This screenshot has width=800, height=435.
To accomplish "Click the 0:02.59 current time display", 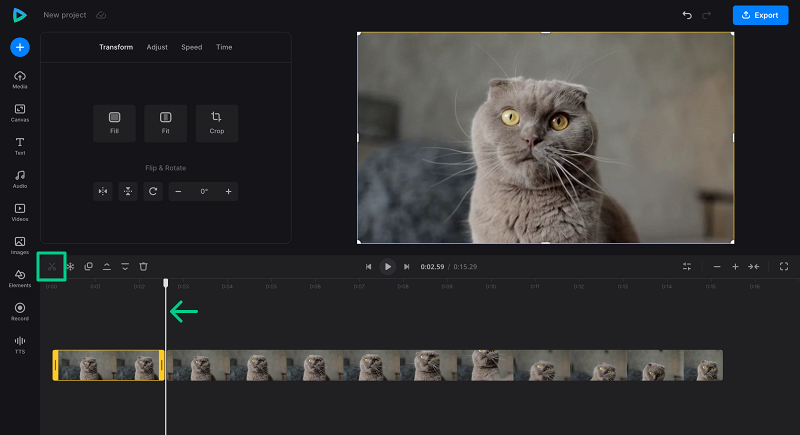I will pyautogui.click(x=432, y=267).
